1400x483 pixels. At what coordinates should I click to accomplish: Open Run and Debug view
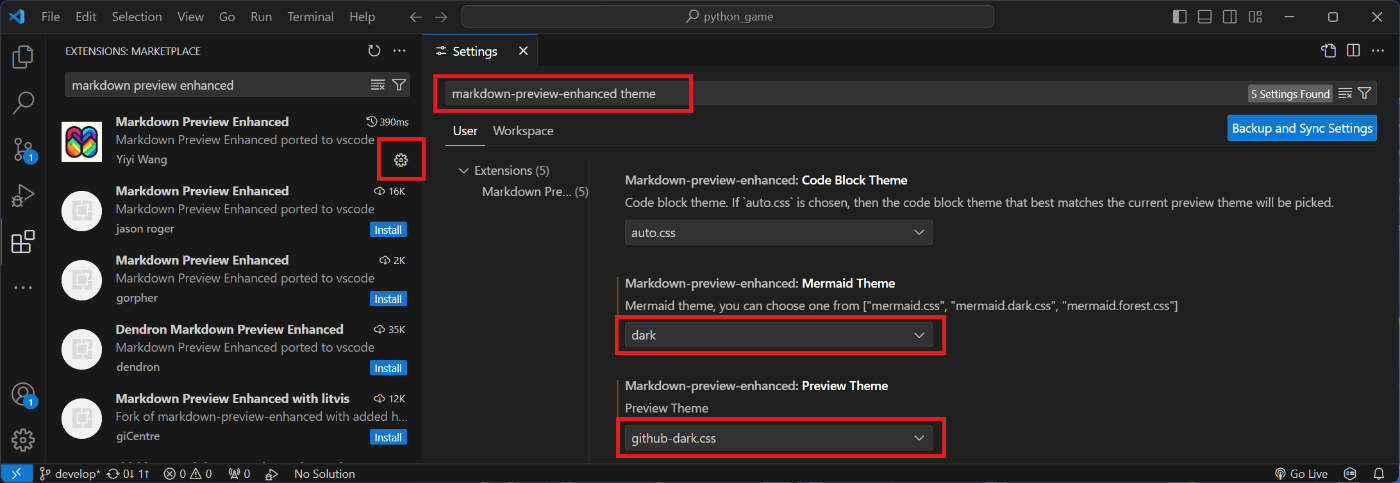23,196
